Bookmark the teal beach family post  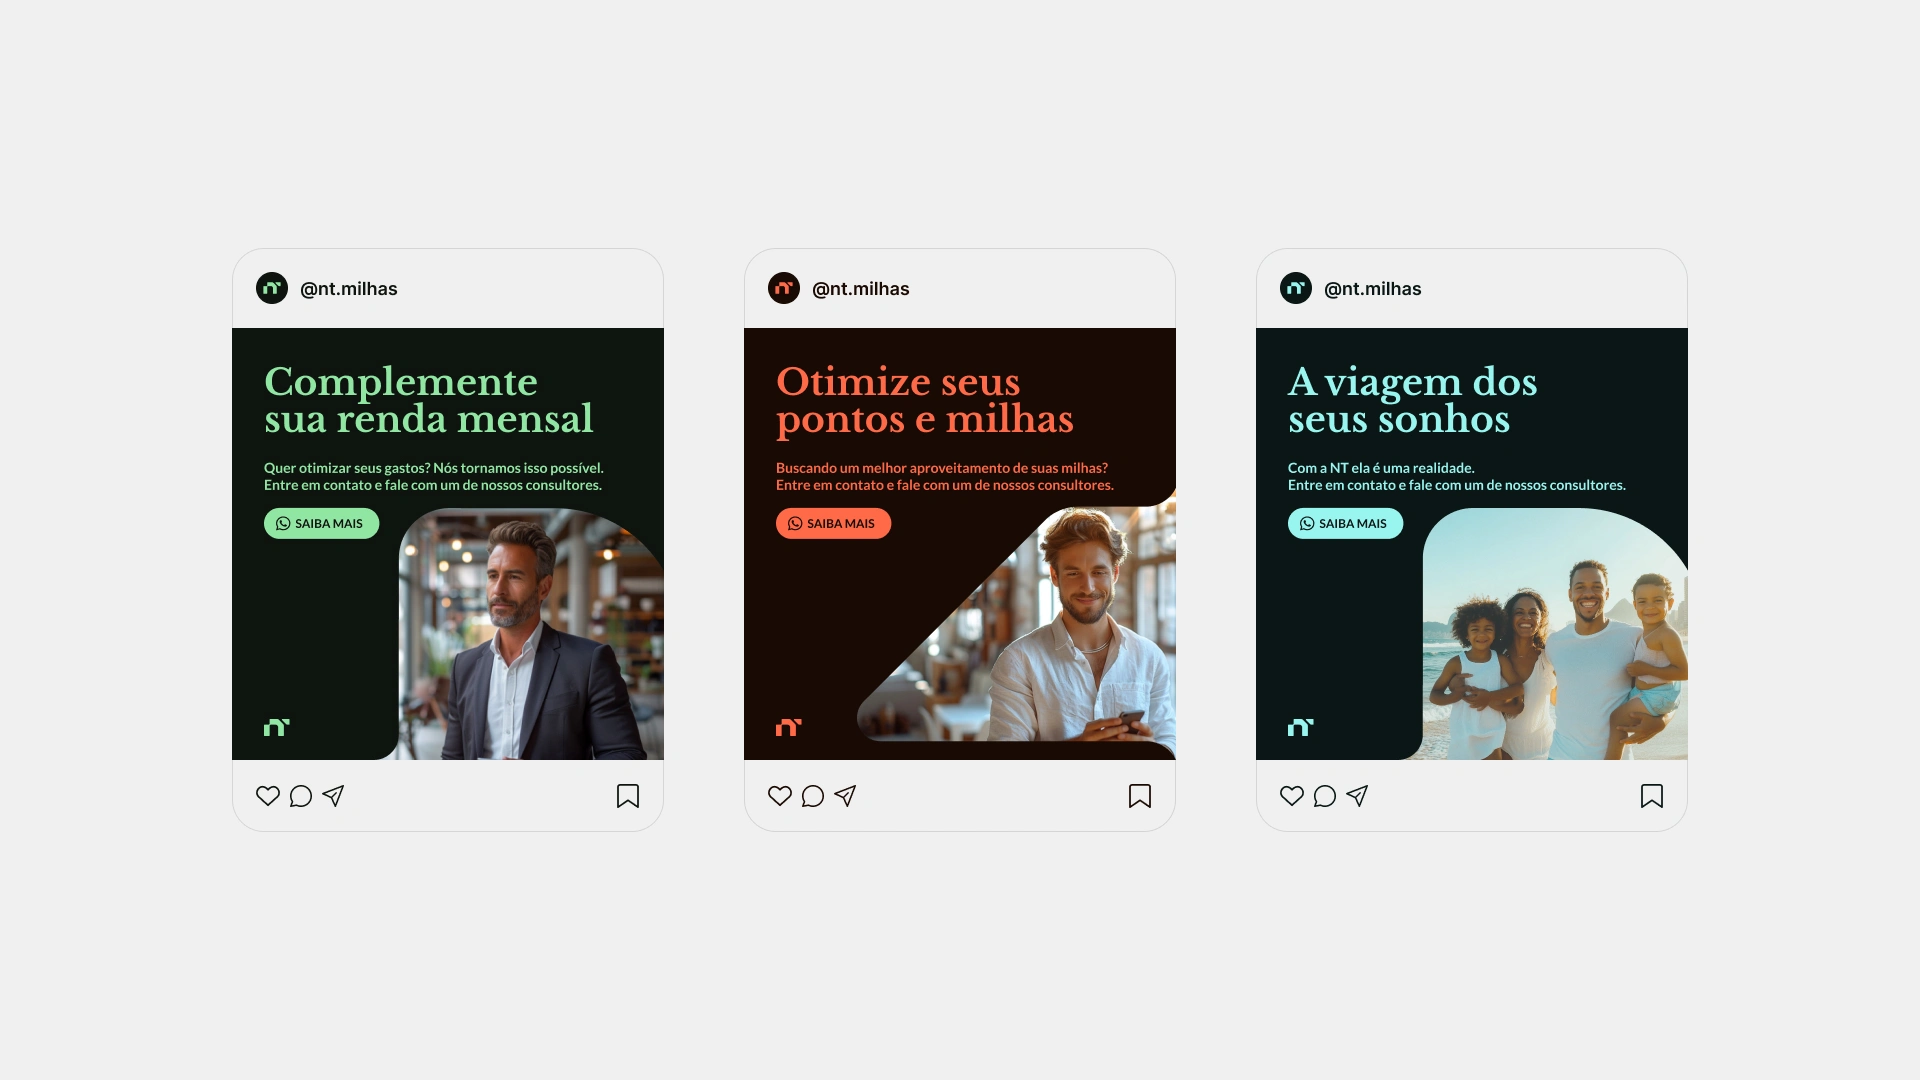pyautogui.click(x=1652, y=796)
